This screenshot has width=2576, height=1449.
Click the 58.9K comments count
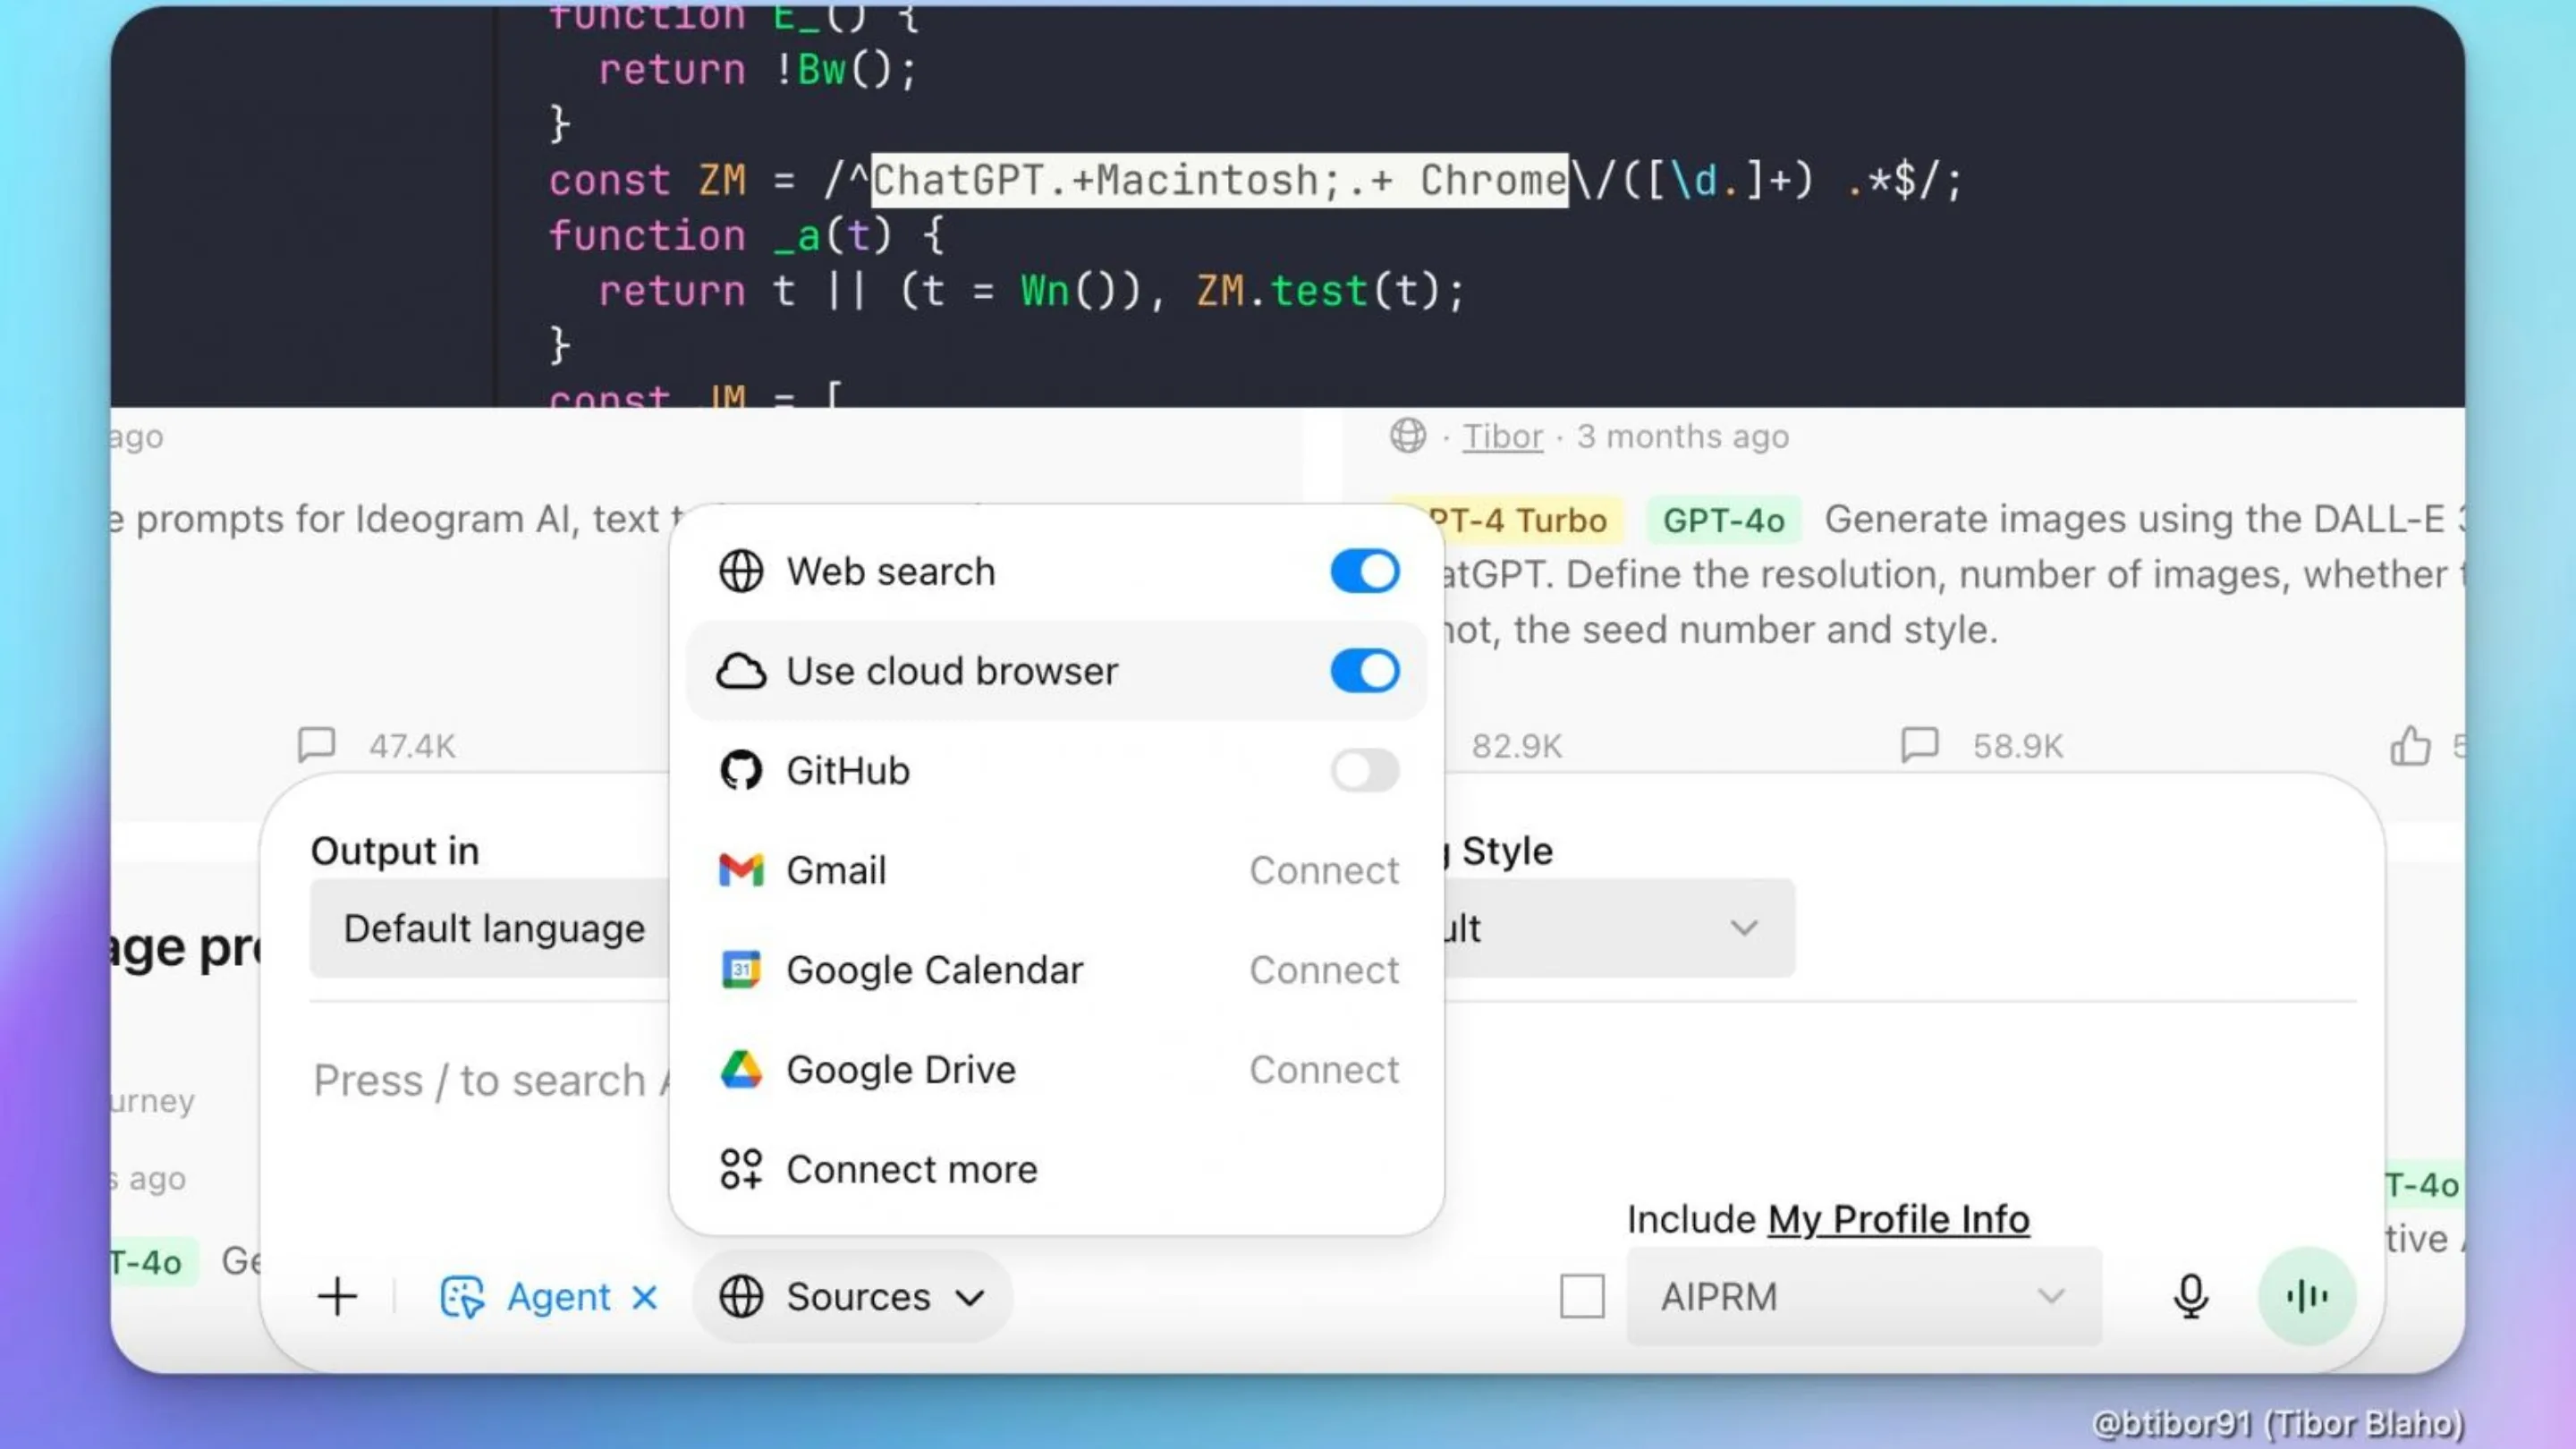point(2017,746)
